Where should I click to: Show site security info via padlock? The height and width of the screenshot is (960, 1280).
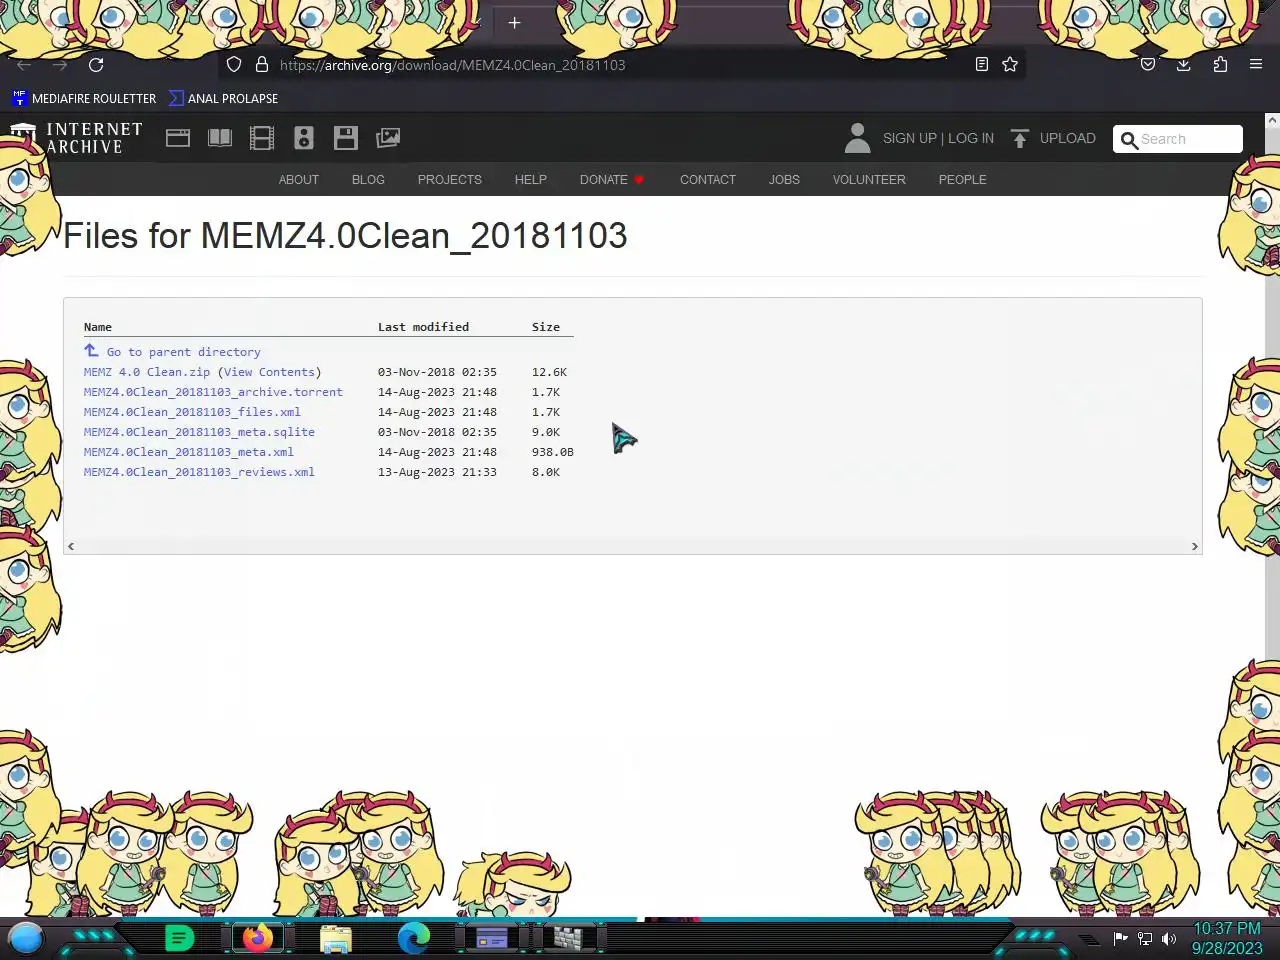tap(262, 65)
